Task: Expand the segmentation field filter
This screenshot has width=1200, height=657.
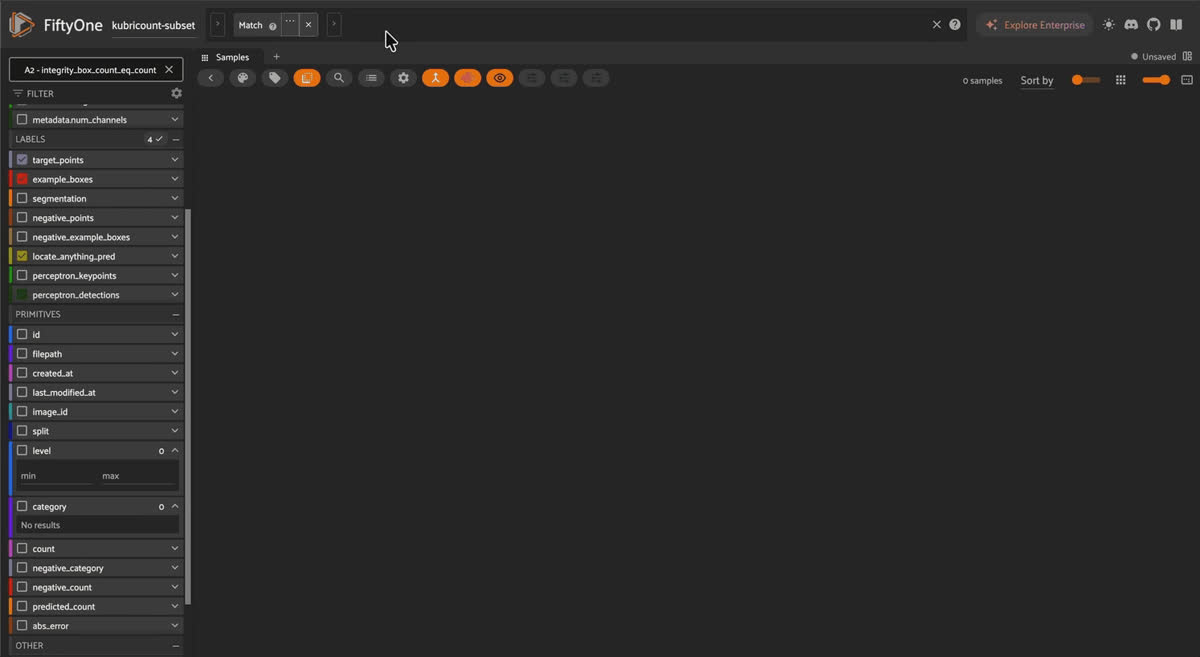Action: (175, 199)
